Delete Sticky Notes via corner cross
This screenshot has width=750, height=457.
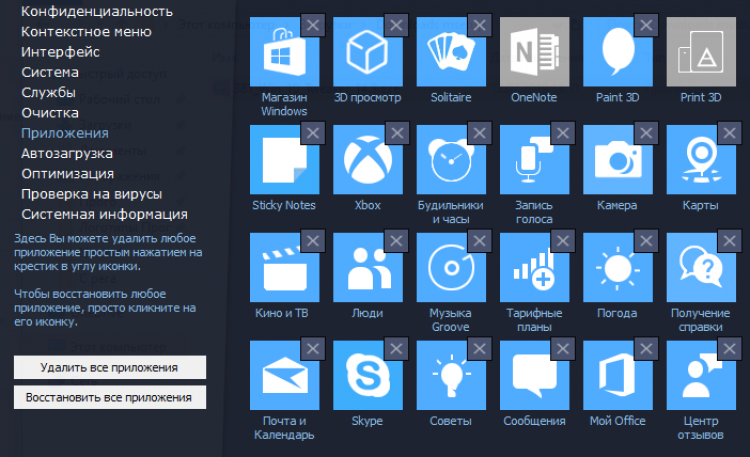click(313, 133)
